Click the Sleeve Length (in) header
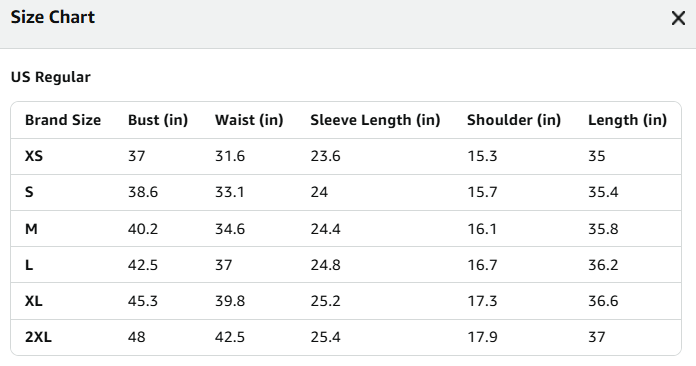 pos(375,120)
